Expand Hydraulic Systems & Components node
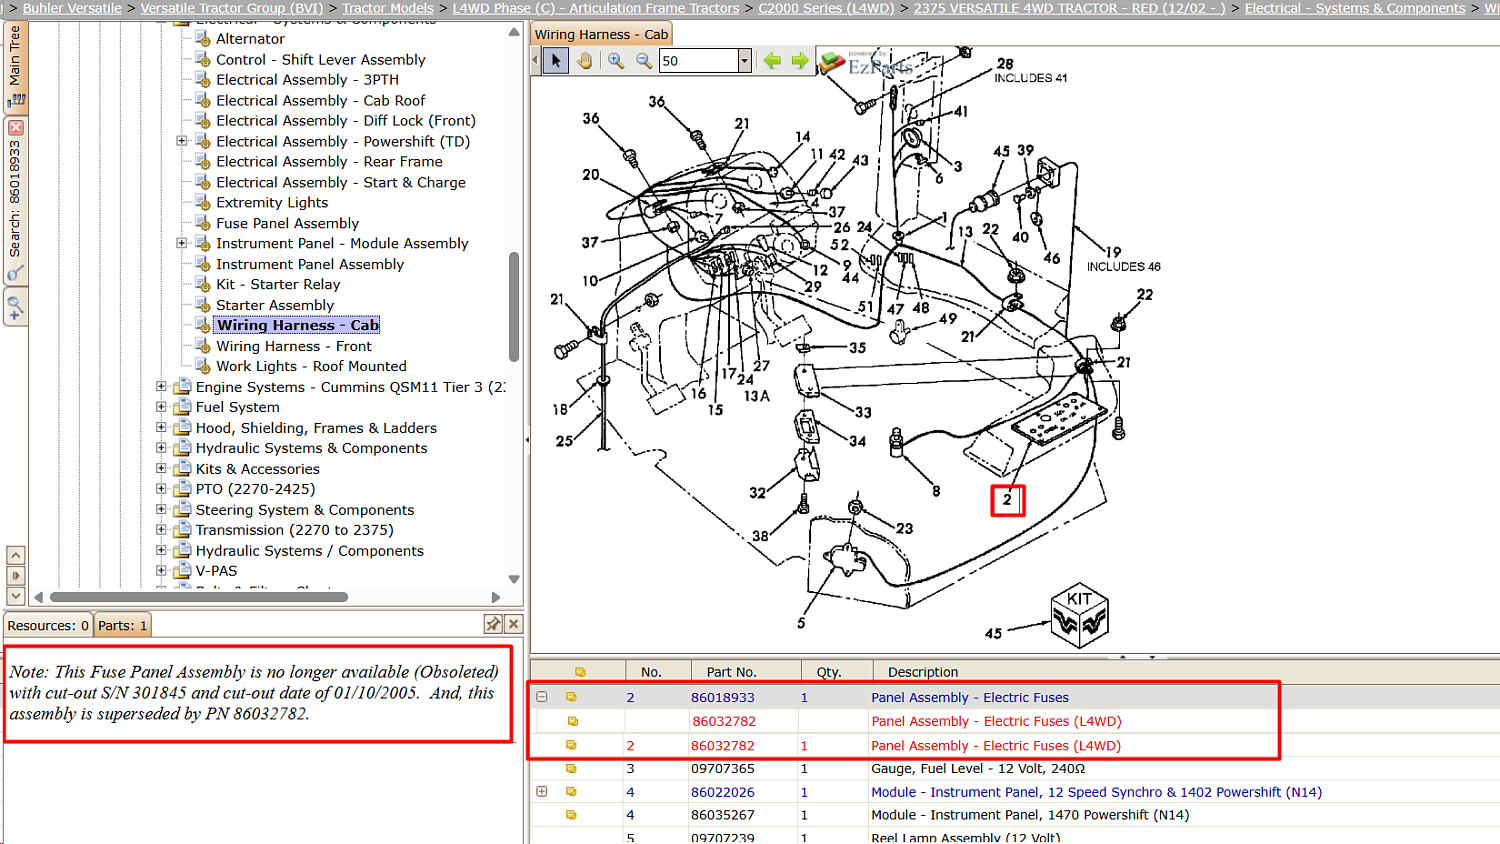This screenshot has height=844, width=1500. 161,448
